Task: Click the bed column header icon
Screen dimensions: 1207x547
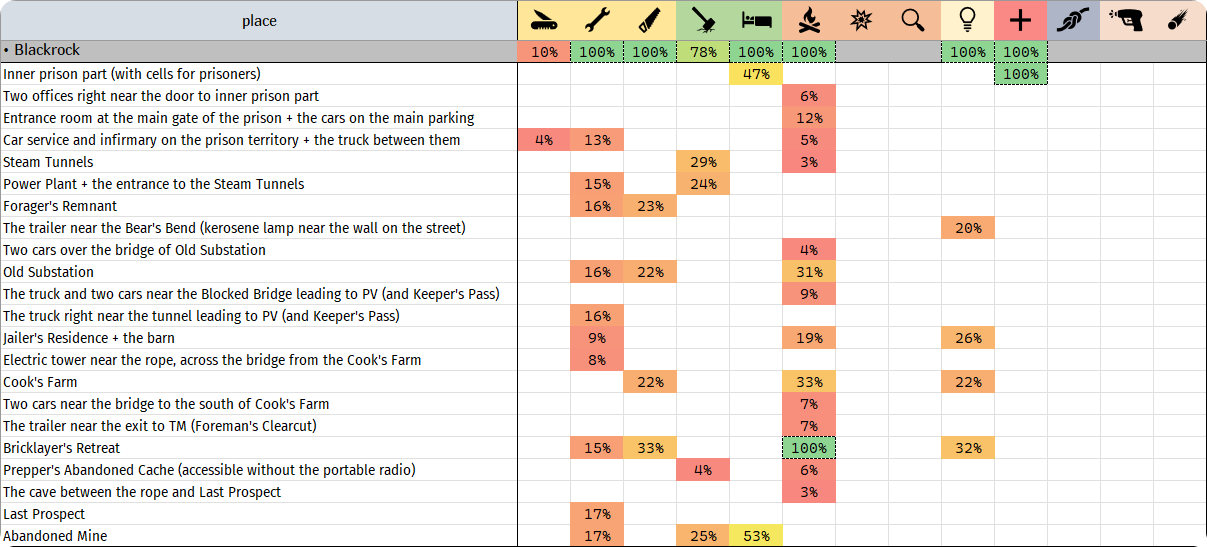Action: (756, 20)
